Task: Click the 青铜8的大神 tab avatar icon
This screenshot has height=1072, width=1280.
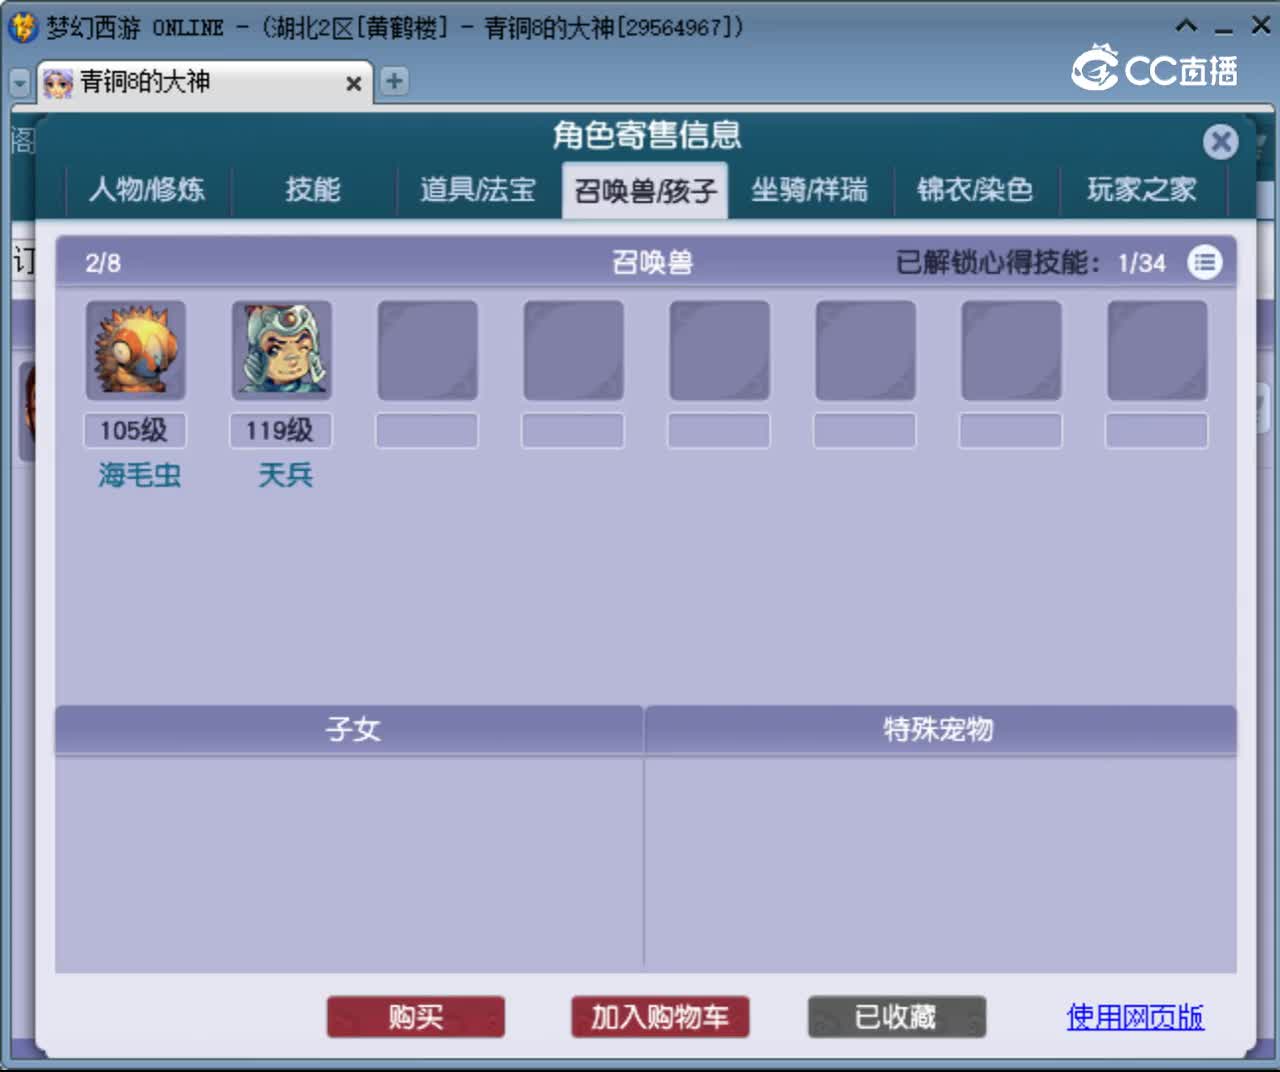Action: tap(58, 83)
